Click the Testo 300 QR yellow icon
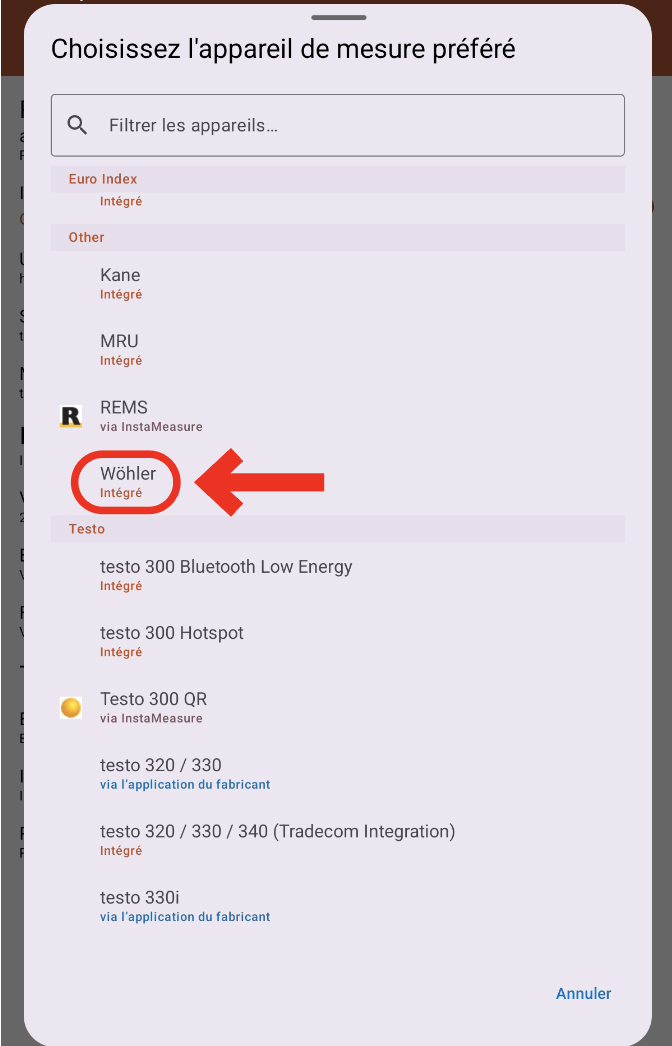Screen dimensions: 672x1046 71,708
